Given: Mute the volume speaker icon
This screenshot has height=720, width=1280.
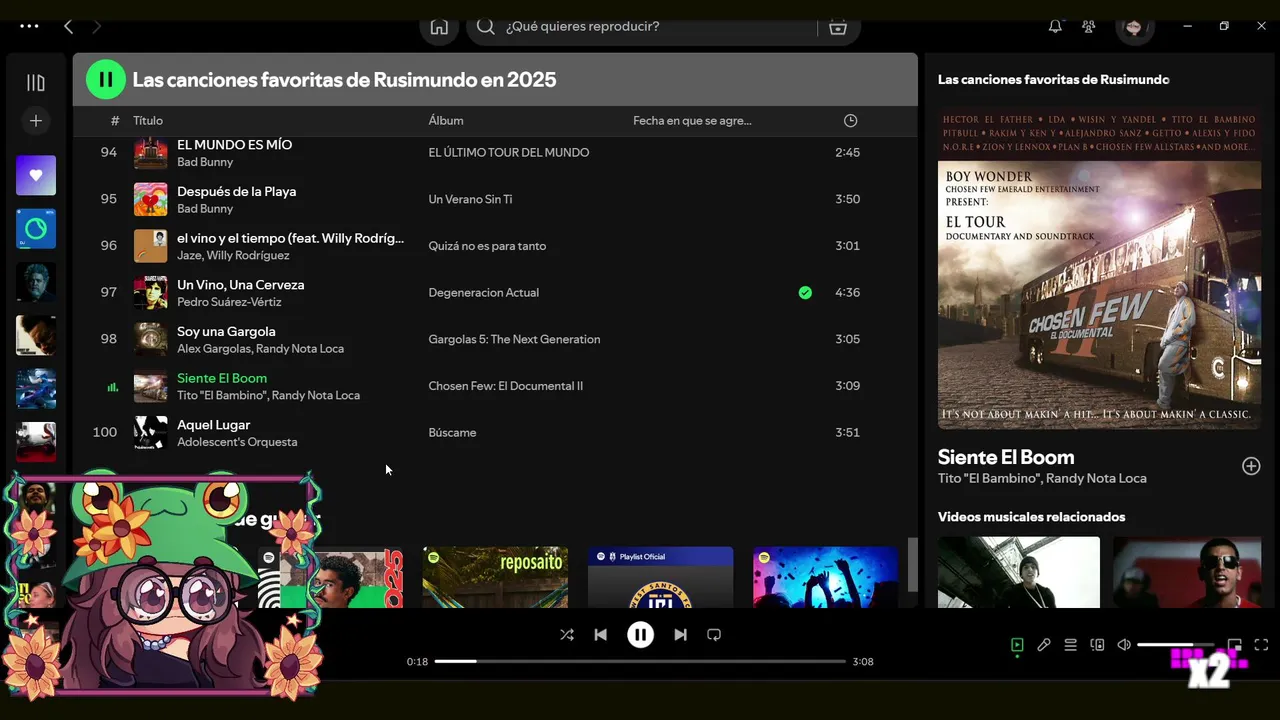Looking at the screenshot, I should click(1124, 645).
